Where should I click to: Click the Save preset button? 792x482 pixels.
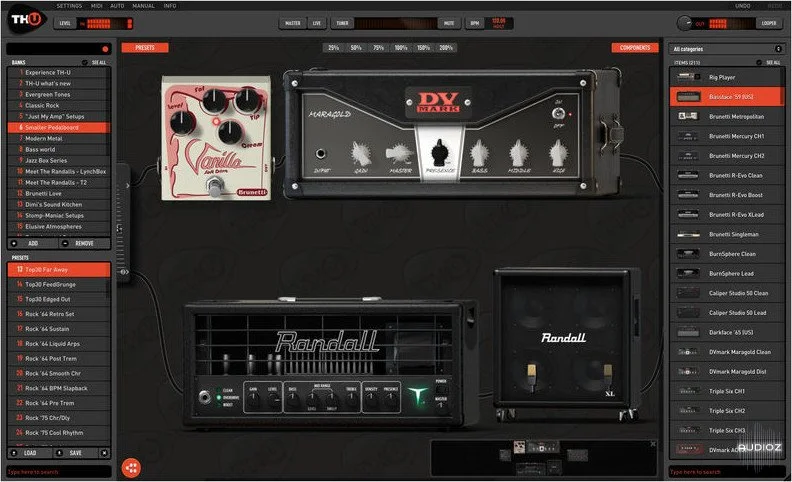[x=76, y=453]
